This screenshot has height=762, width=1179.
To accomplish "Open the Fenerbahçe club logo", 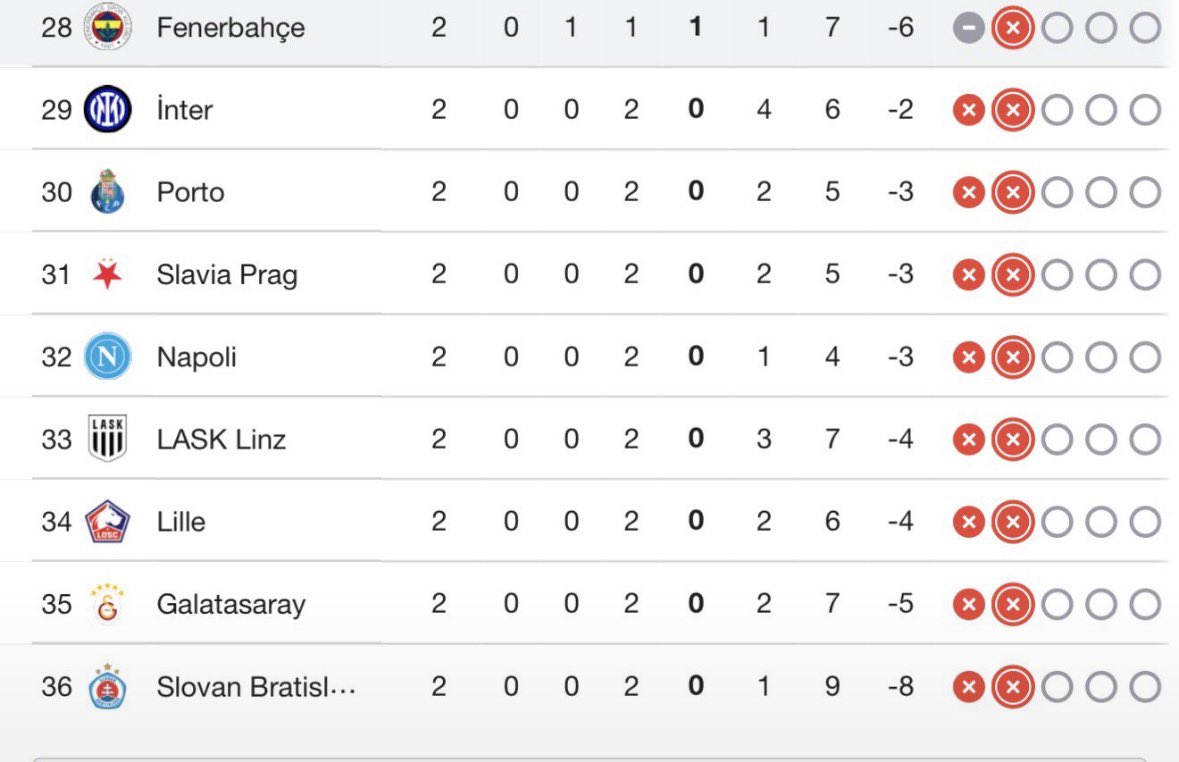I will point(108,26).
